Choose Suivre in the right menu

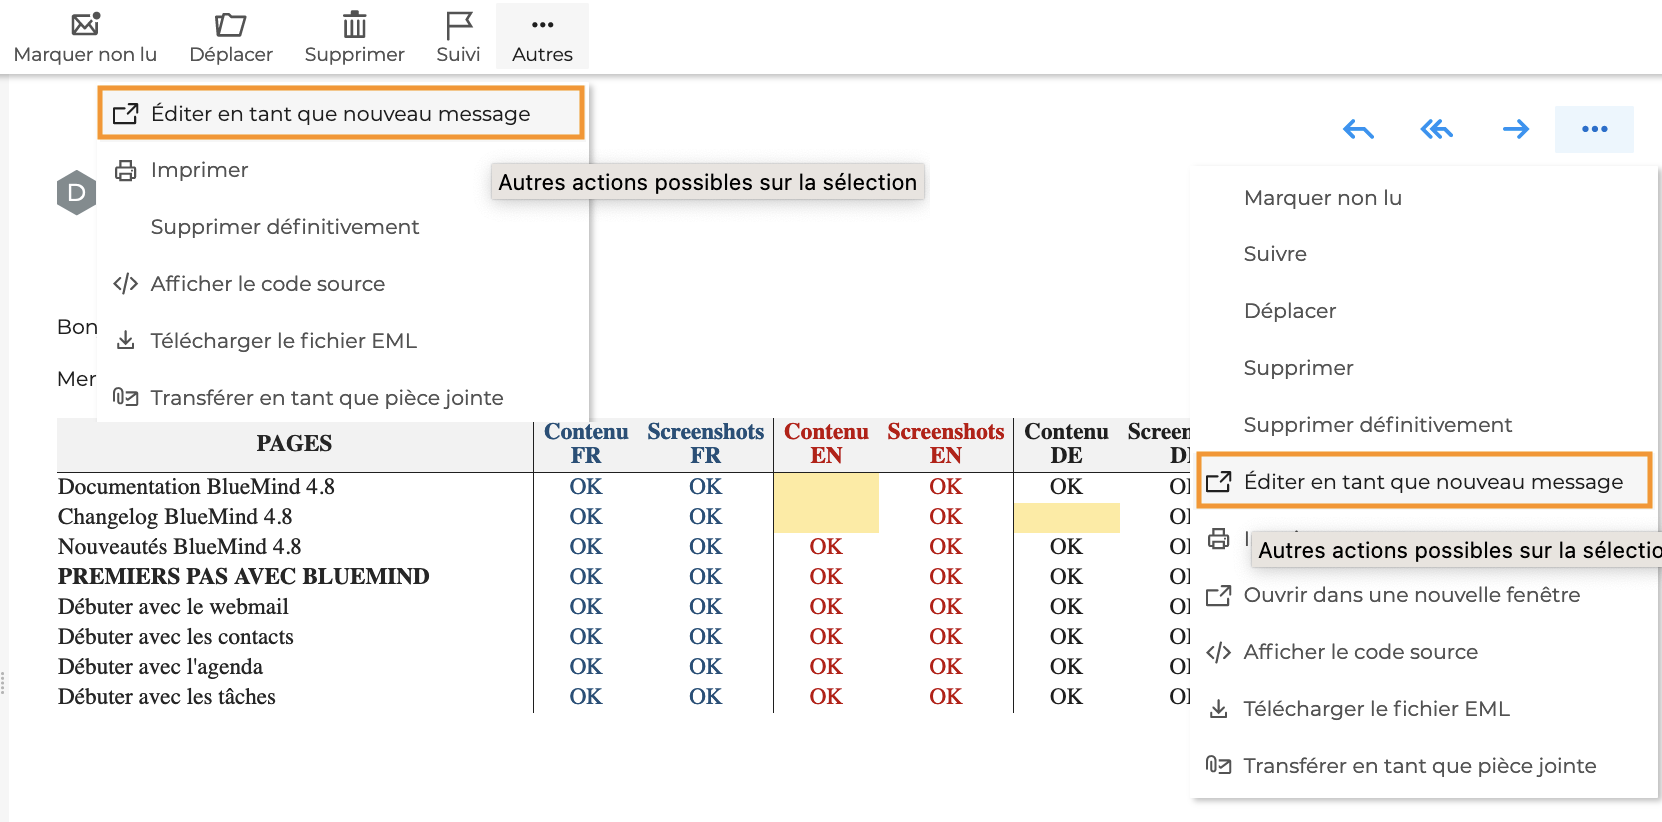coord(1275,254)
